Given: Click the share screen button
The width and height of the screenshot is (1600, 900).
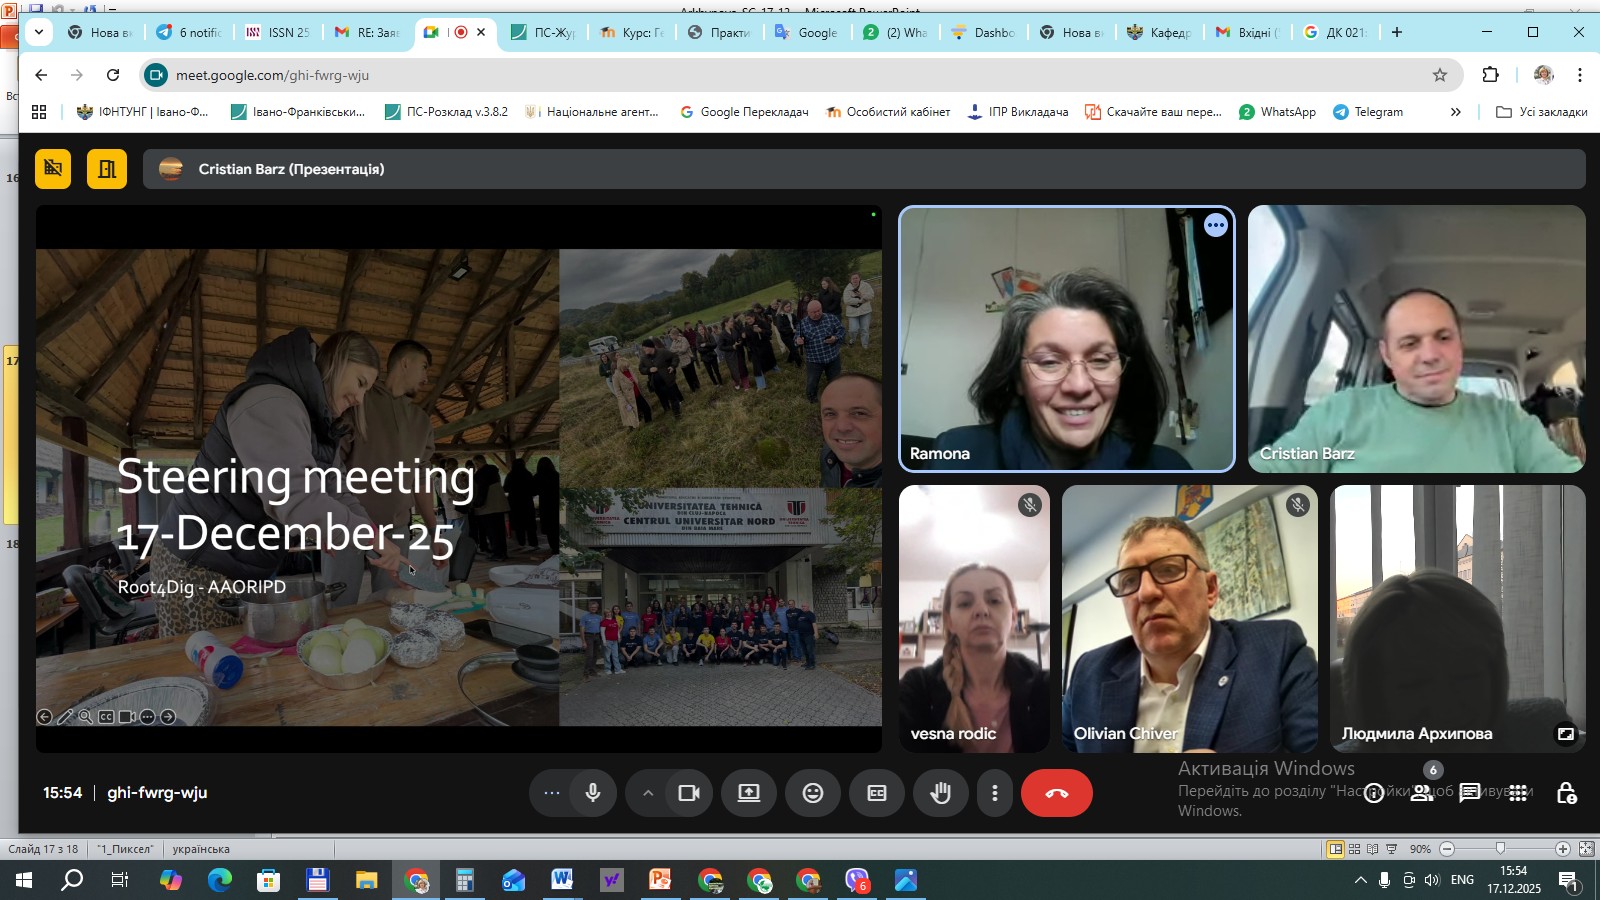Looking at the screenshot, I should tap(749, 793).
